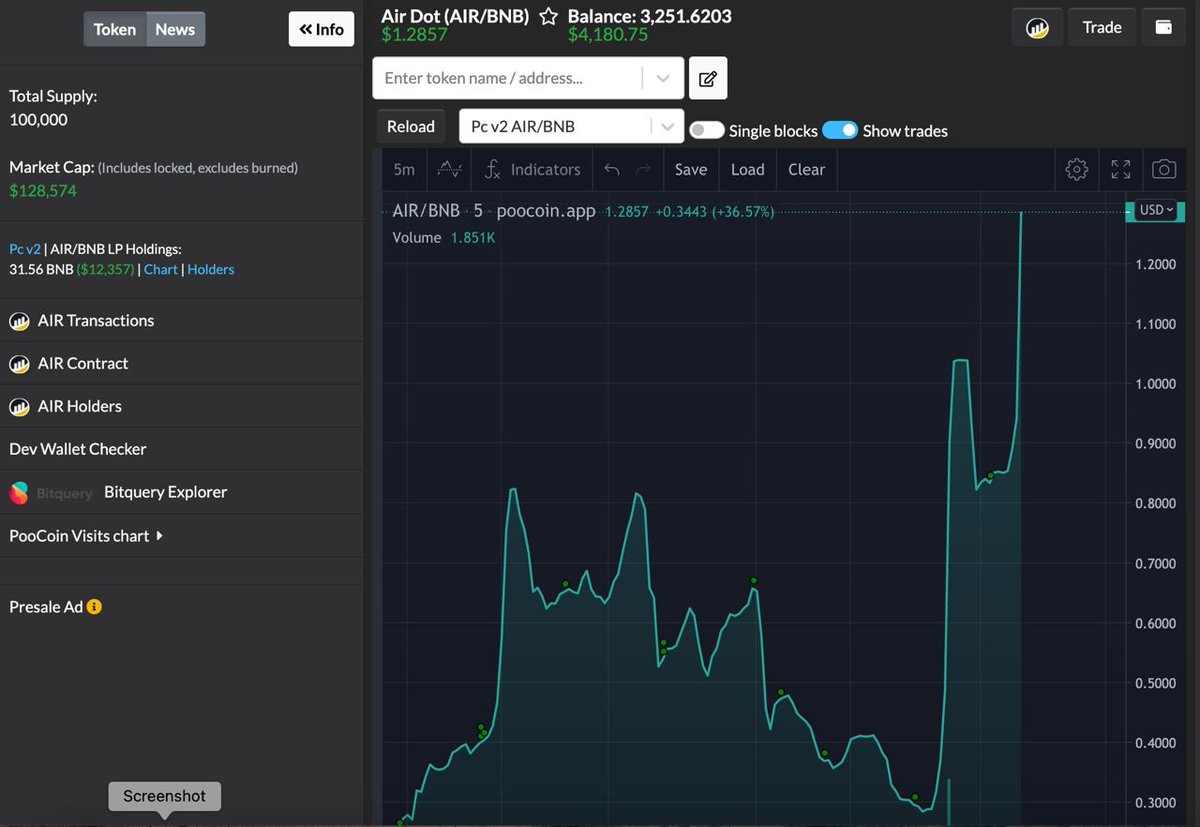This screenshot has width=1200, height=827.
Task: Click the 31.56 BNB holdings text
Action: (x=41, y=269)
